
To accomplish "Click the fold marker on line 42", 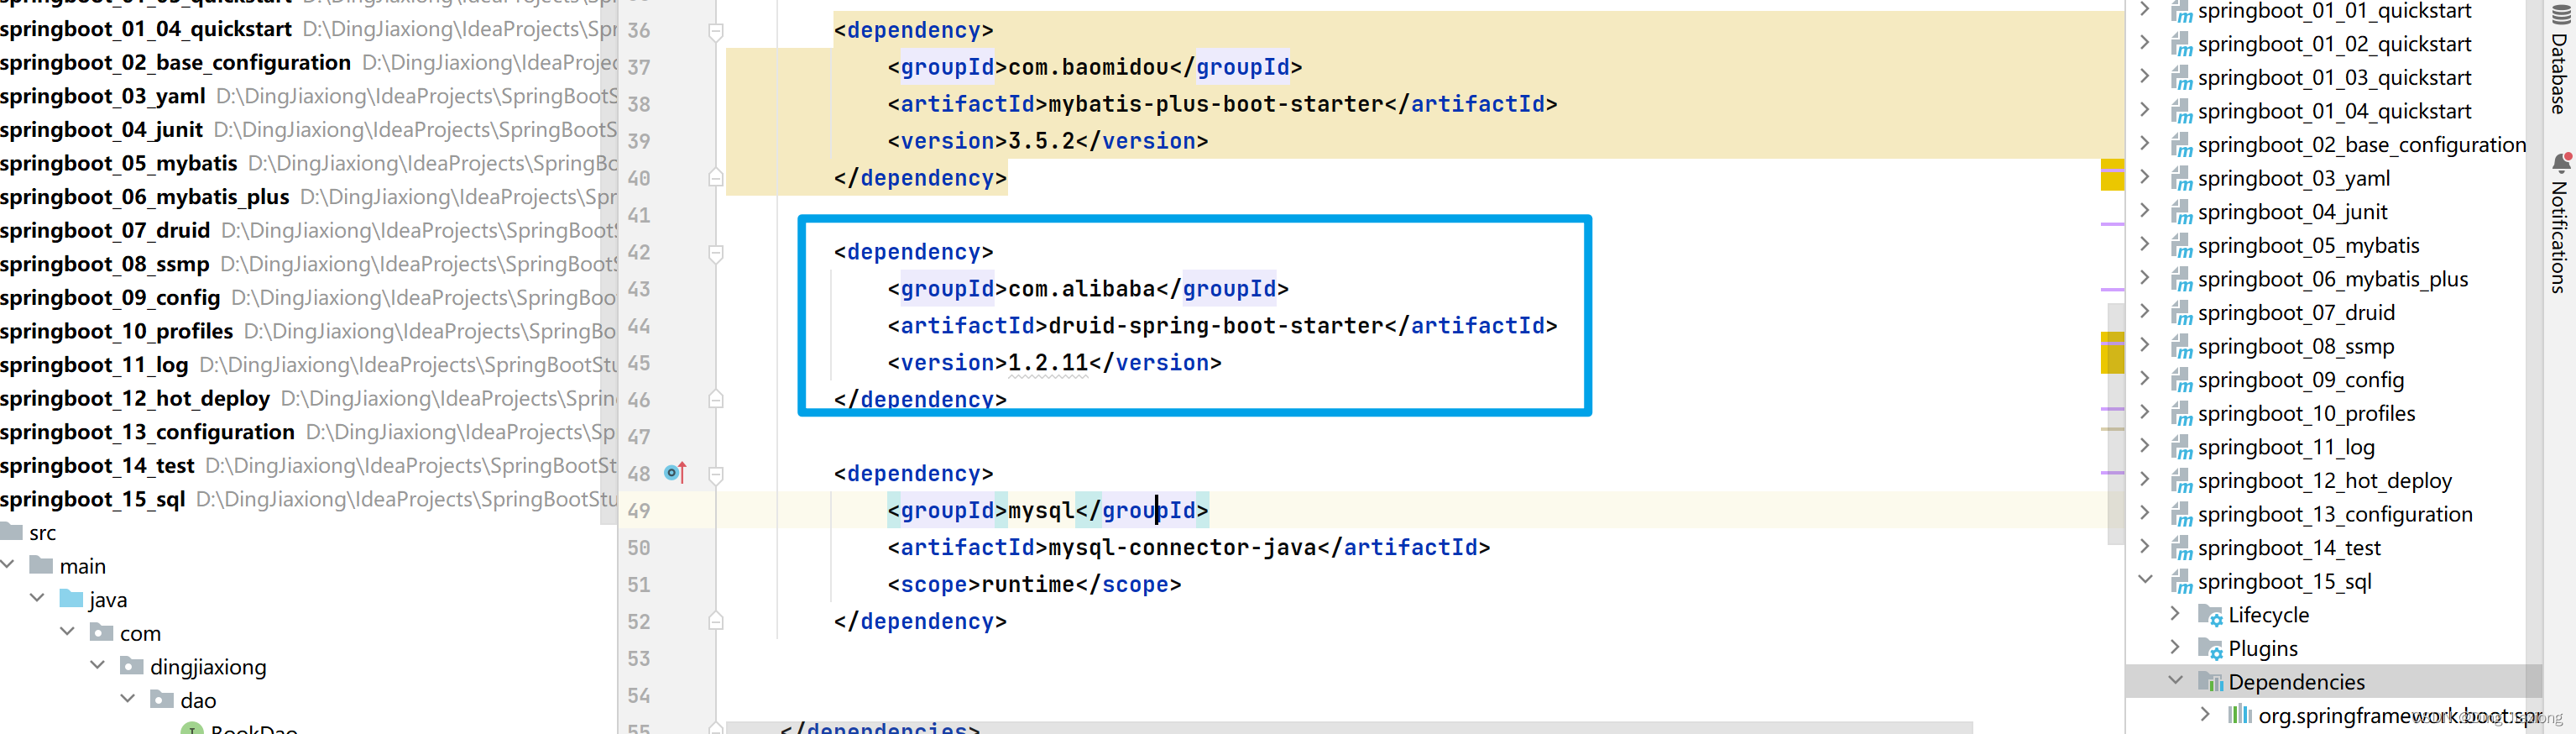I will tap(716, 253).
